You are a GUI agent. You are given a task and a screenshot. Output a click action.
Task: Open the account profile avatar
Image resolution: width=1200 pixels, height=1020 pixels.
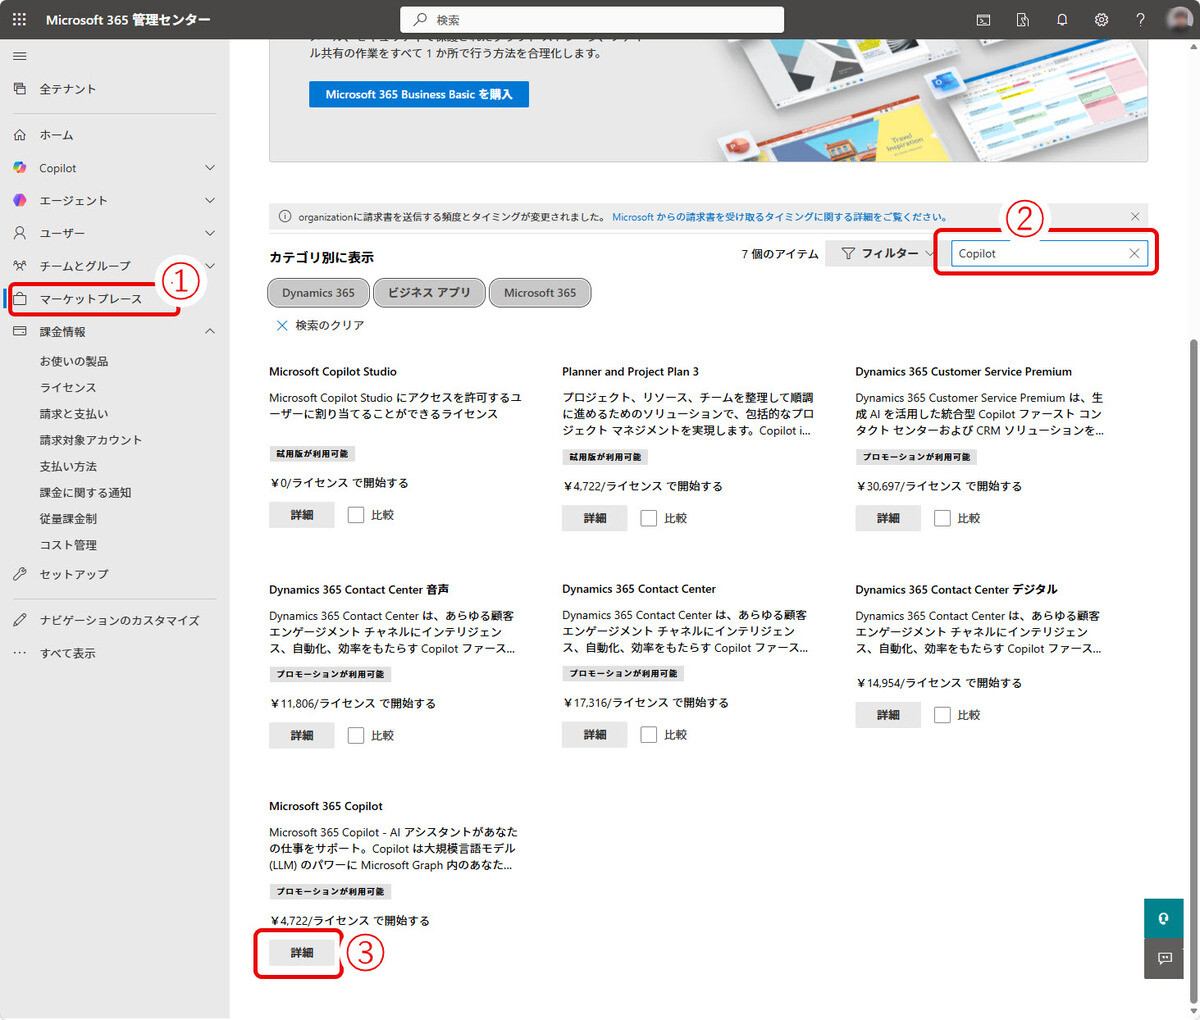coord(1179,19)
